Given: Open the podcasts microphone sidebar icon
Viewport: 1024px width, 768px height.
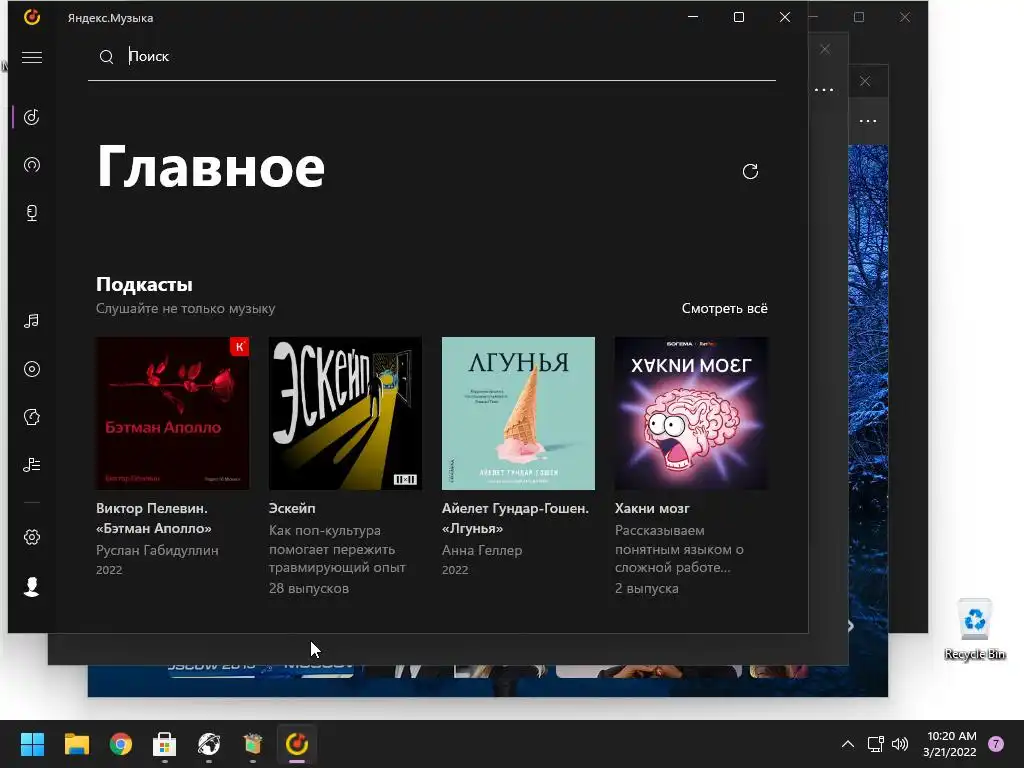Looking at the screenshot, I should point(31,213).
